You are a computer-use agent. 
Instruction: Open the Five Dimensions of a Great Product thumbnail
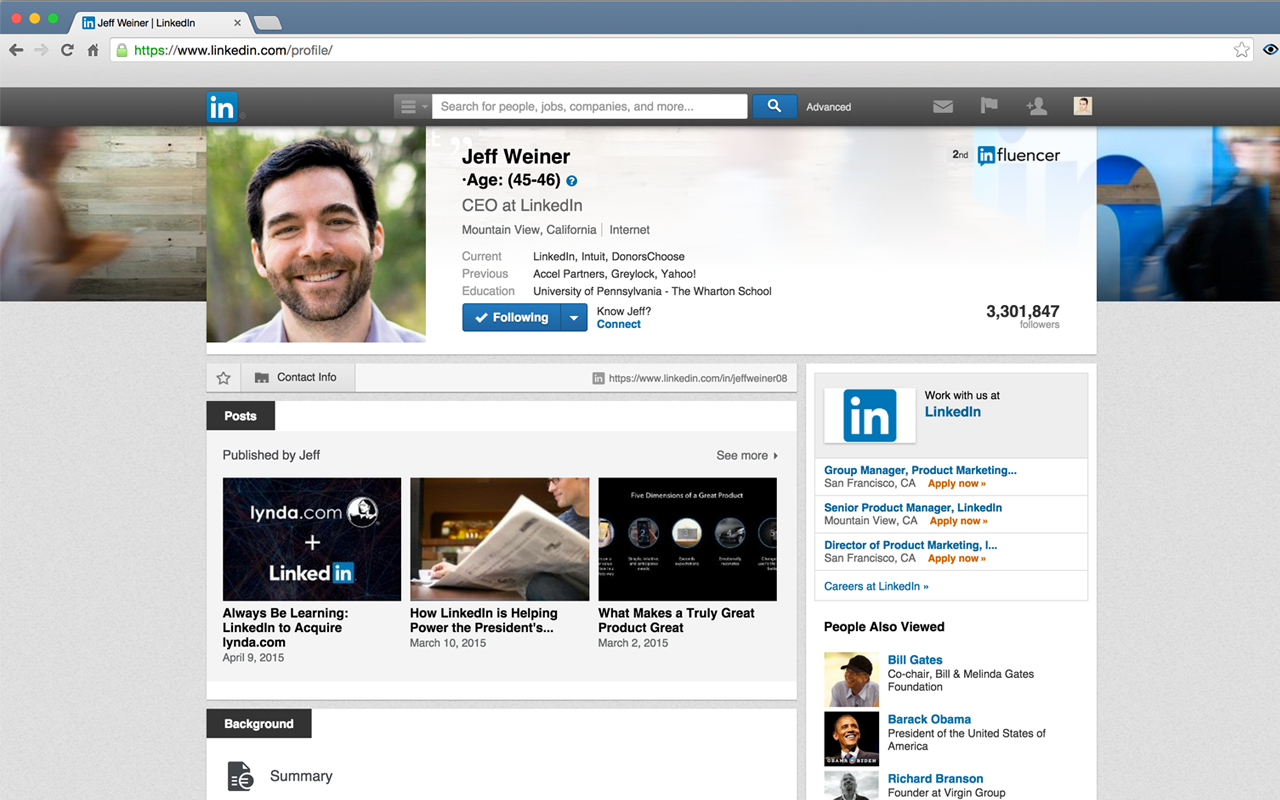[687, 539]
